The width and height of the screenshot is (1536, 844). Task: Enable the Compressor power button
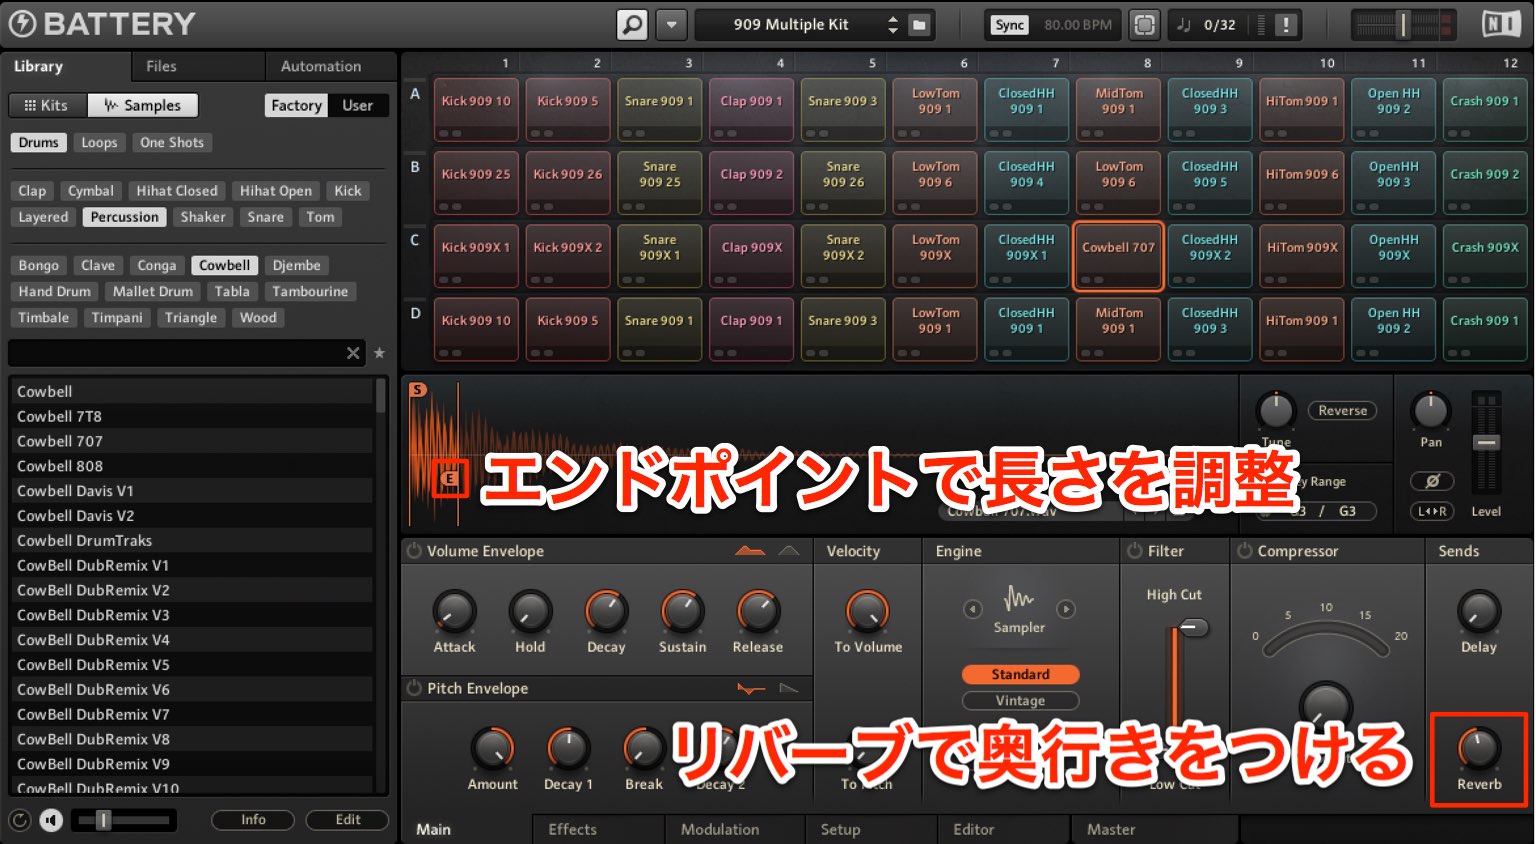(1244, 551)
